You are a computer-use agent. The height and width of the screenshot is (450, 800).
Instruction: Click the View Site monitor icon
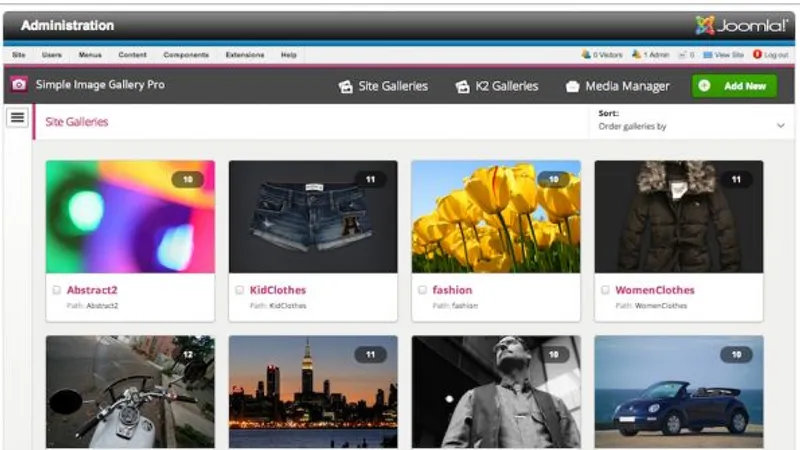pyautogui.click(x=708, y=55)
